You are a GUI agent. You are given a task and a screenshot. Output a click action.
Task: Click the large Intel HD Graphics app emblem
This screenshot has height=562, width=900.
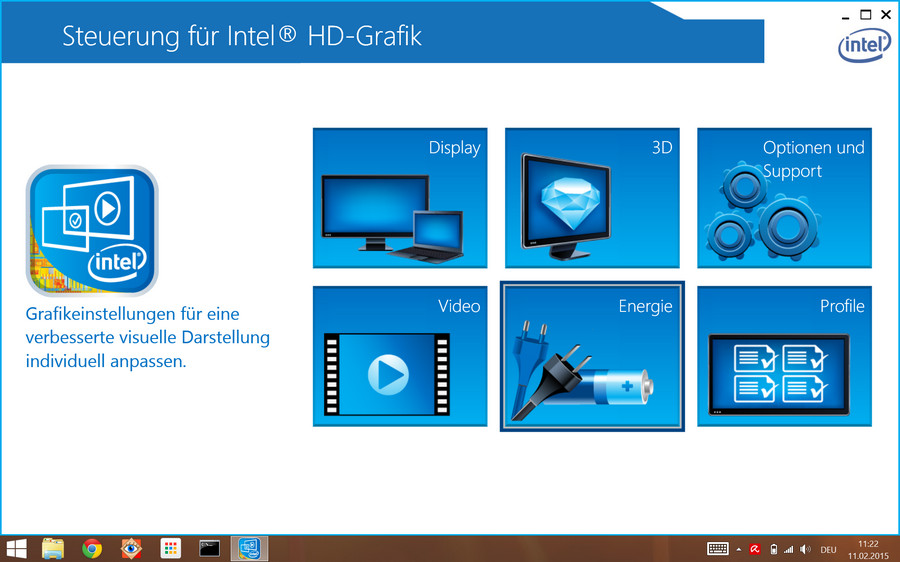[92, 231]
